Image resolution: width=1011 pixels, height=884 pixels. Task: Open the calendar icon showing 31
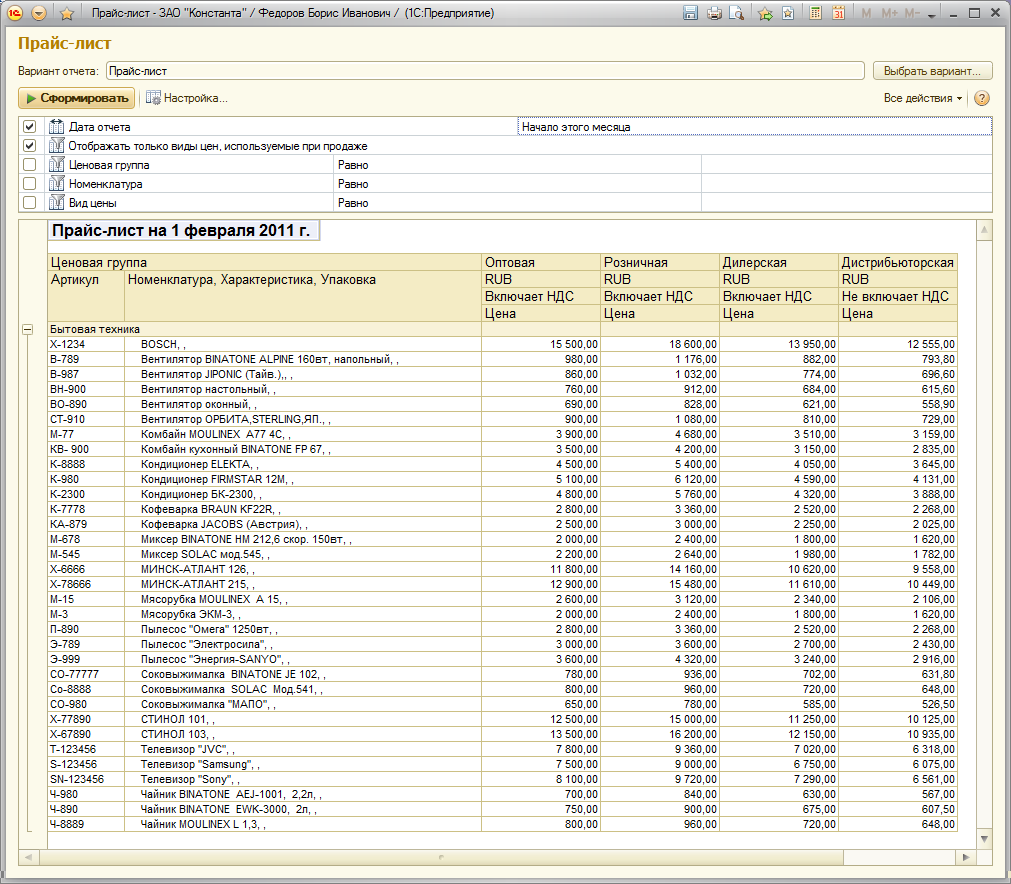(838, 13)
